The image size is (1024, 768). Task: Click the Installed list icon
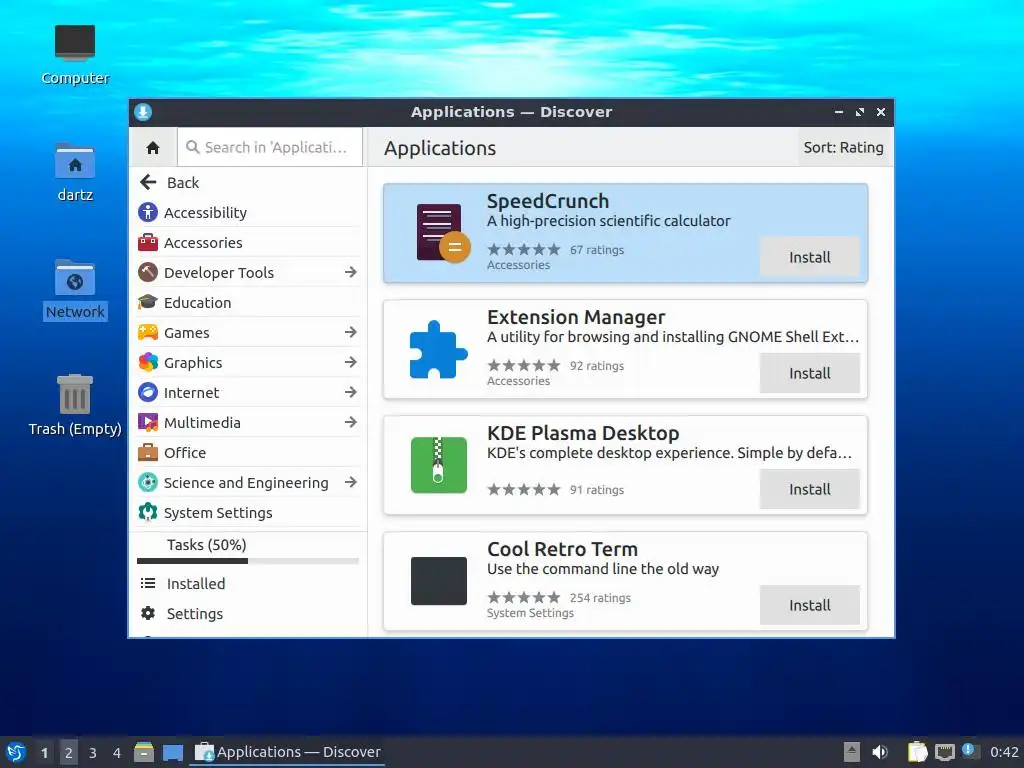pos(148,583)
